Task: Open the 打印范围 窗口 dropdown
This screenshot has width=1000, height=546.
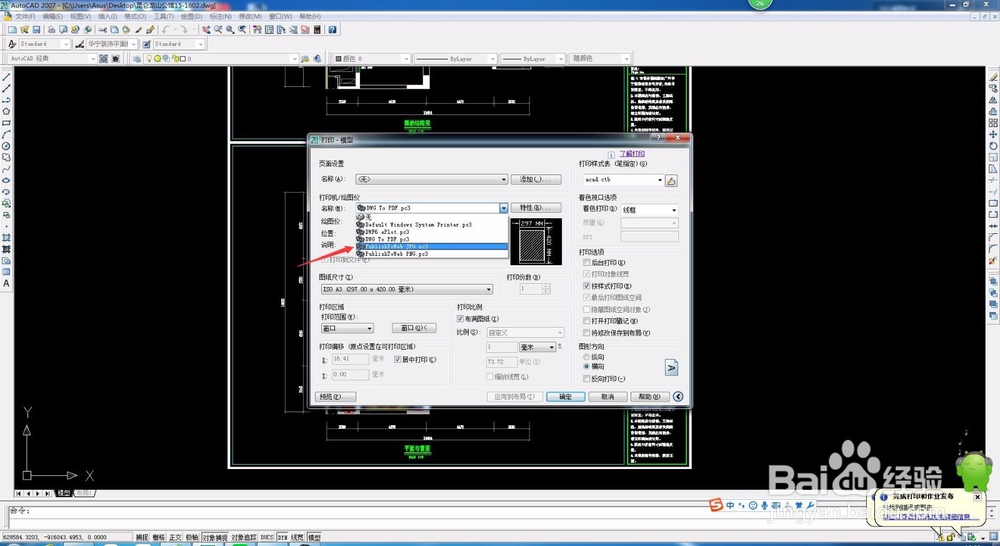Action: pos(348,328)
